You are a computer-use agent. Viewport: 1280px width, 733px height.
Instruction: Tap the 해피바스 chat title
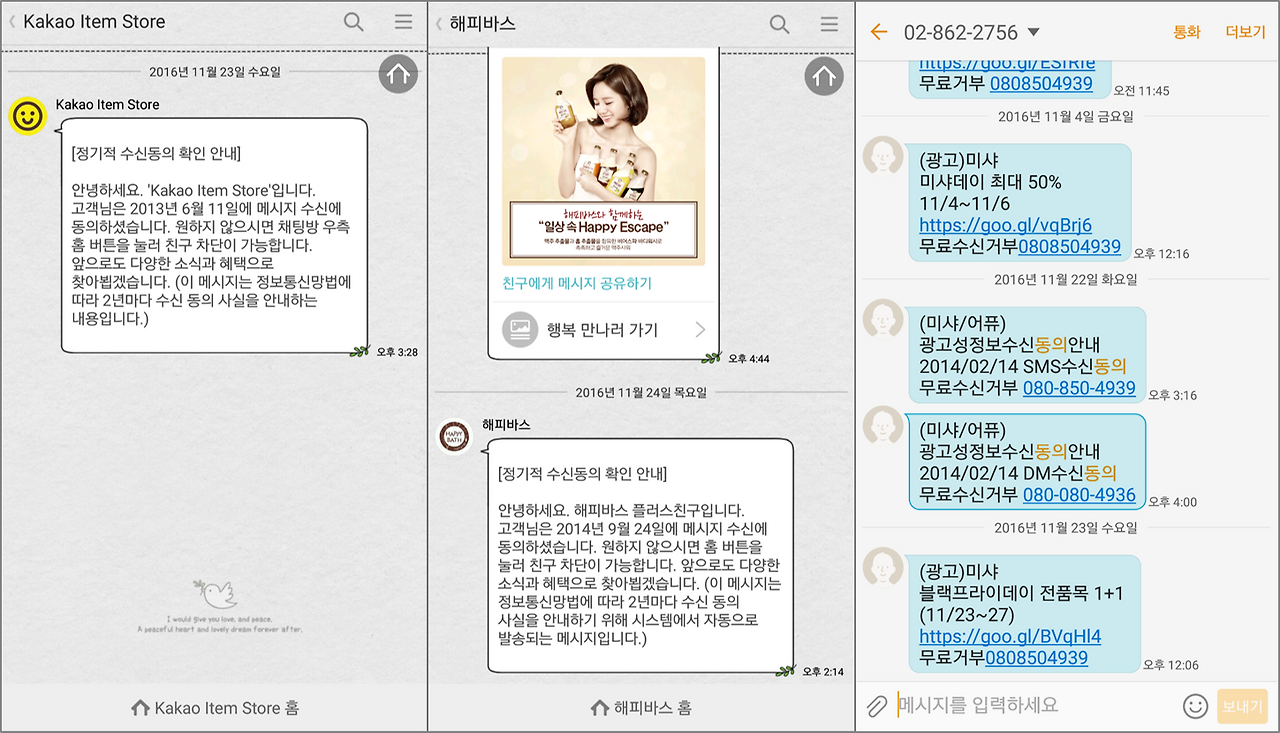click(482, 23)
